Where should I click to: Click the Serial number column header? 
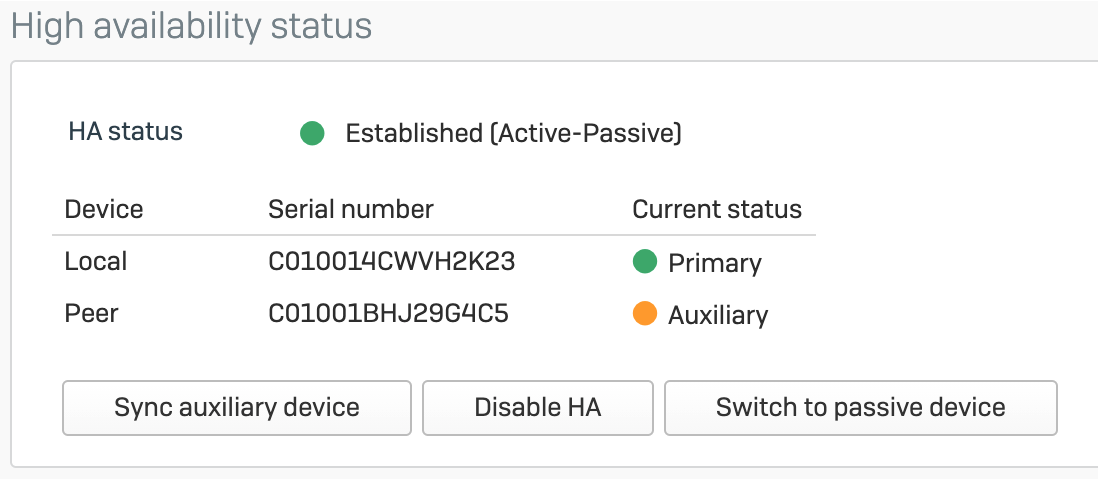[x=351, y=209]
